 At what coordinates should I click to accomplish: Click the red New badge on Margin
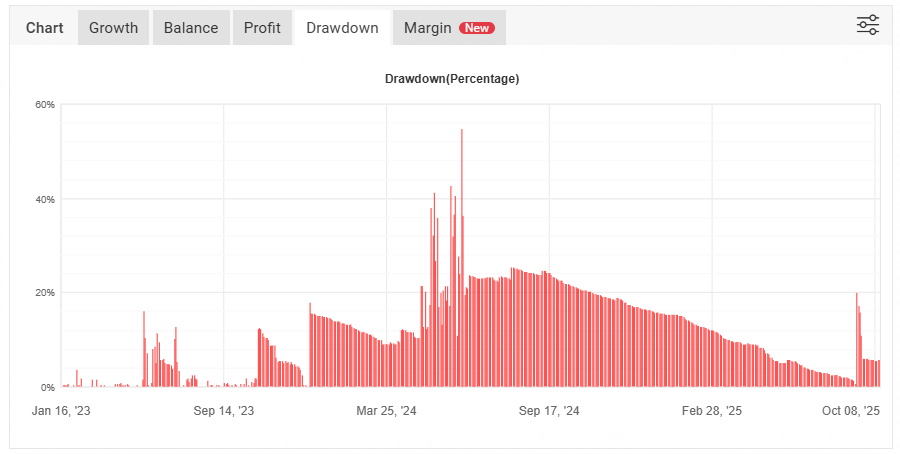click(x=477, y=28)
